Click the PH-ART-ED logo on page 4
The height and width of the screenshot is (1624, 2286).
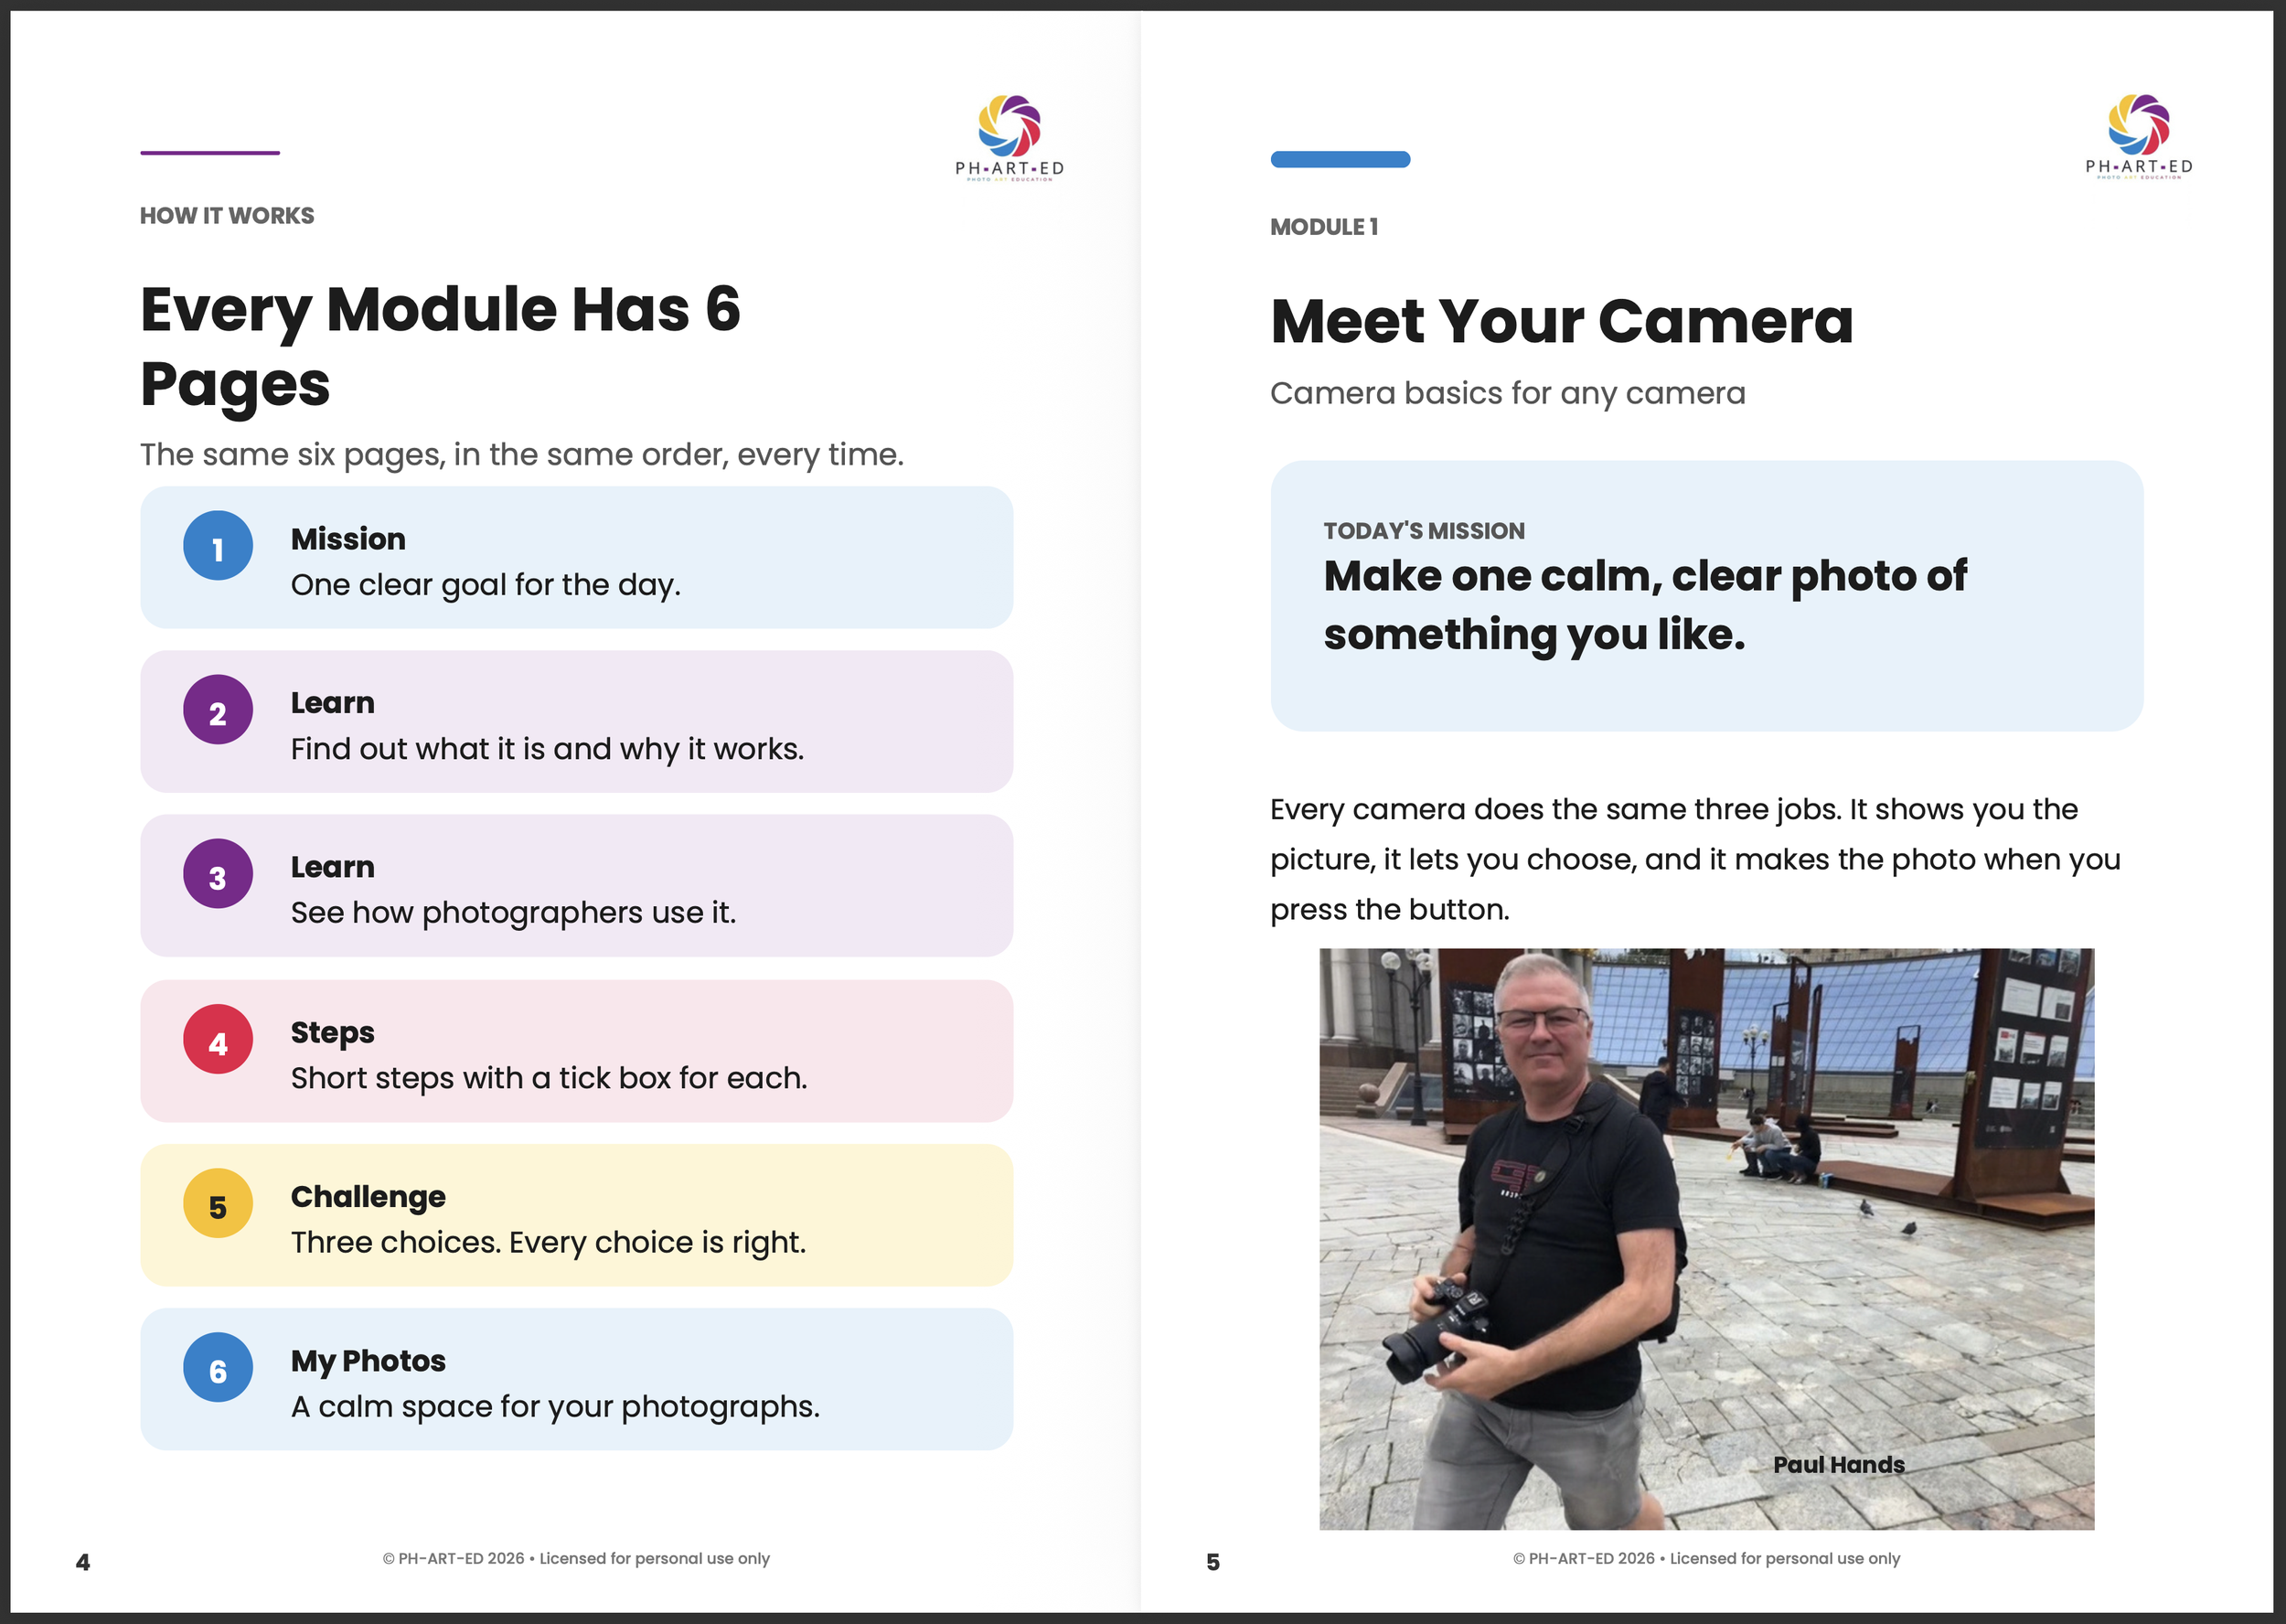1009,137
